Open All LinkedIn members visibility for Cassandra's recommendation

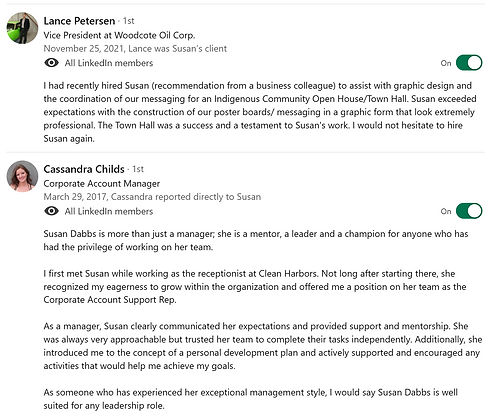pyautogui.click(x=109, y=211)
